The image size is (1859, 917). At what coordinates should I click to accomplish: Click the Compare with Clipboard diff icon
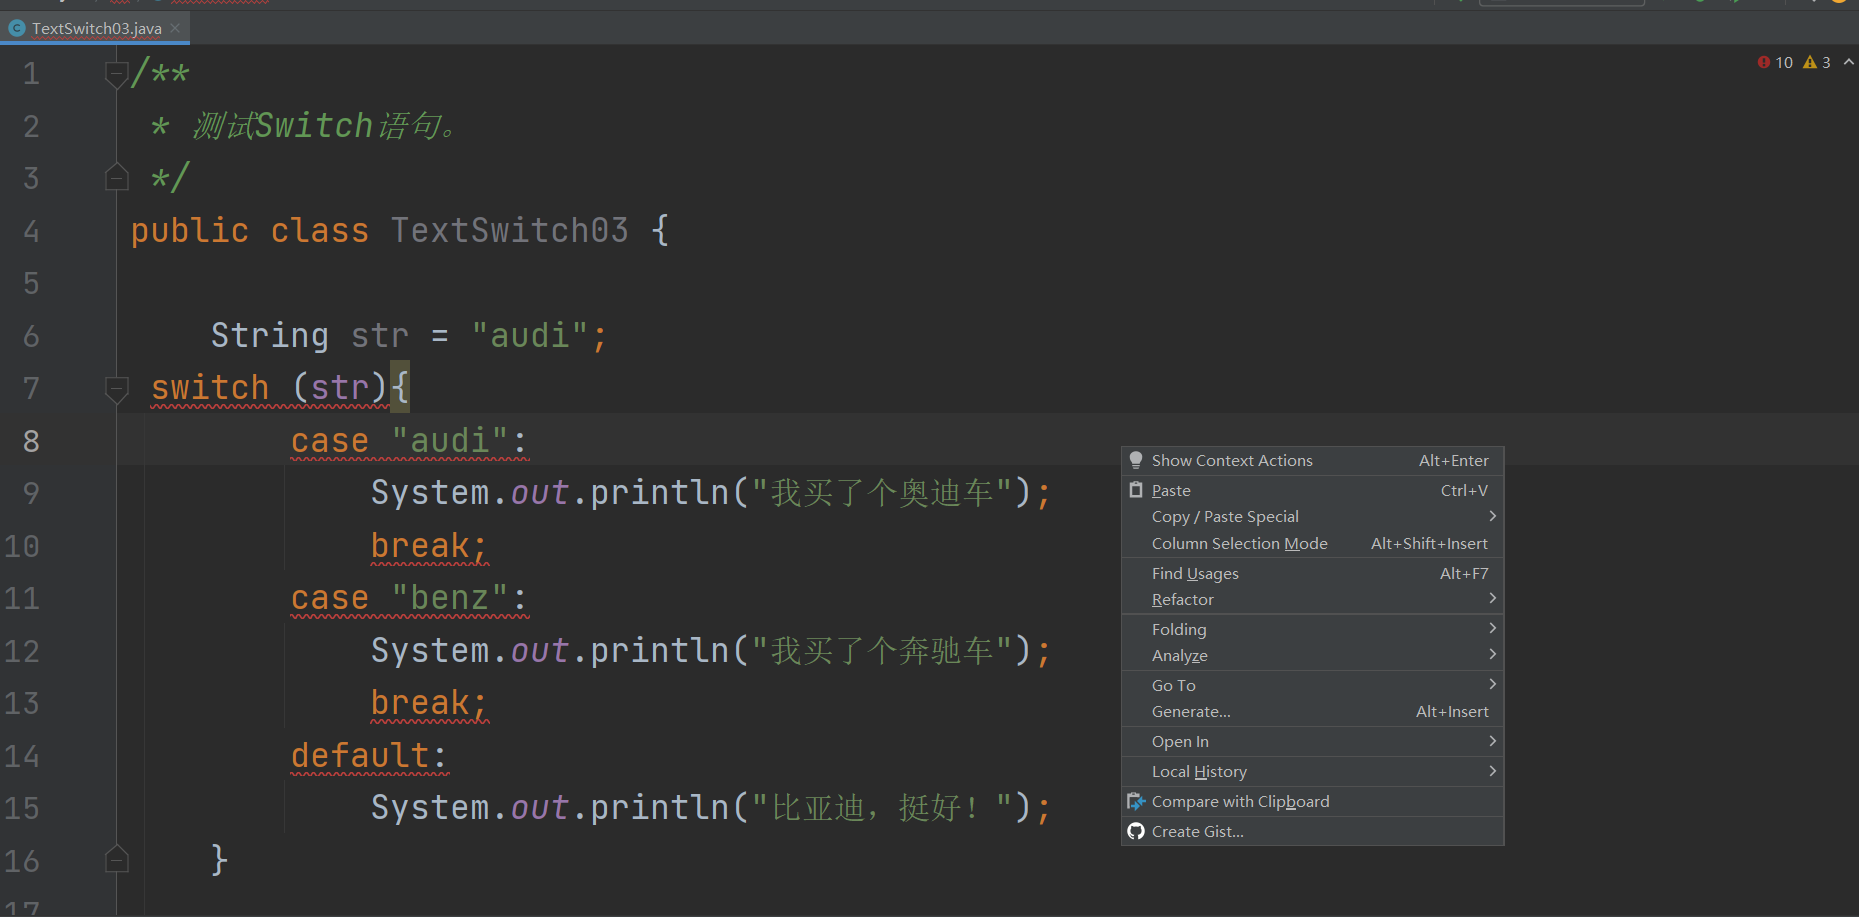(x=1136, y=802)
